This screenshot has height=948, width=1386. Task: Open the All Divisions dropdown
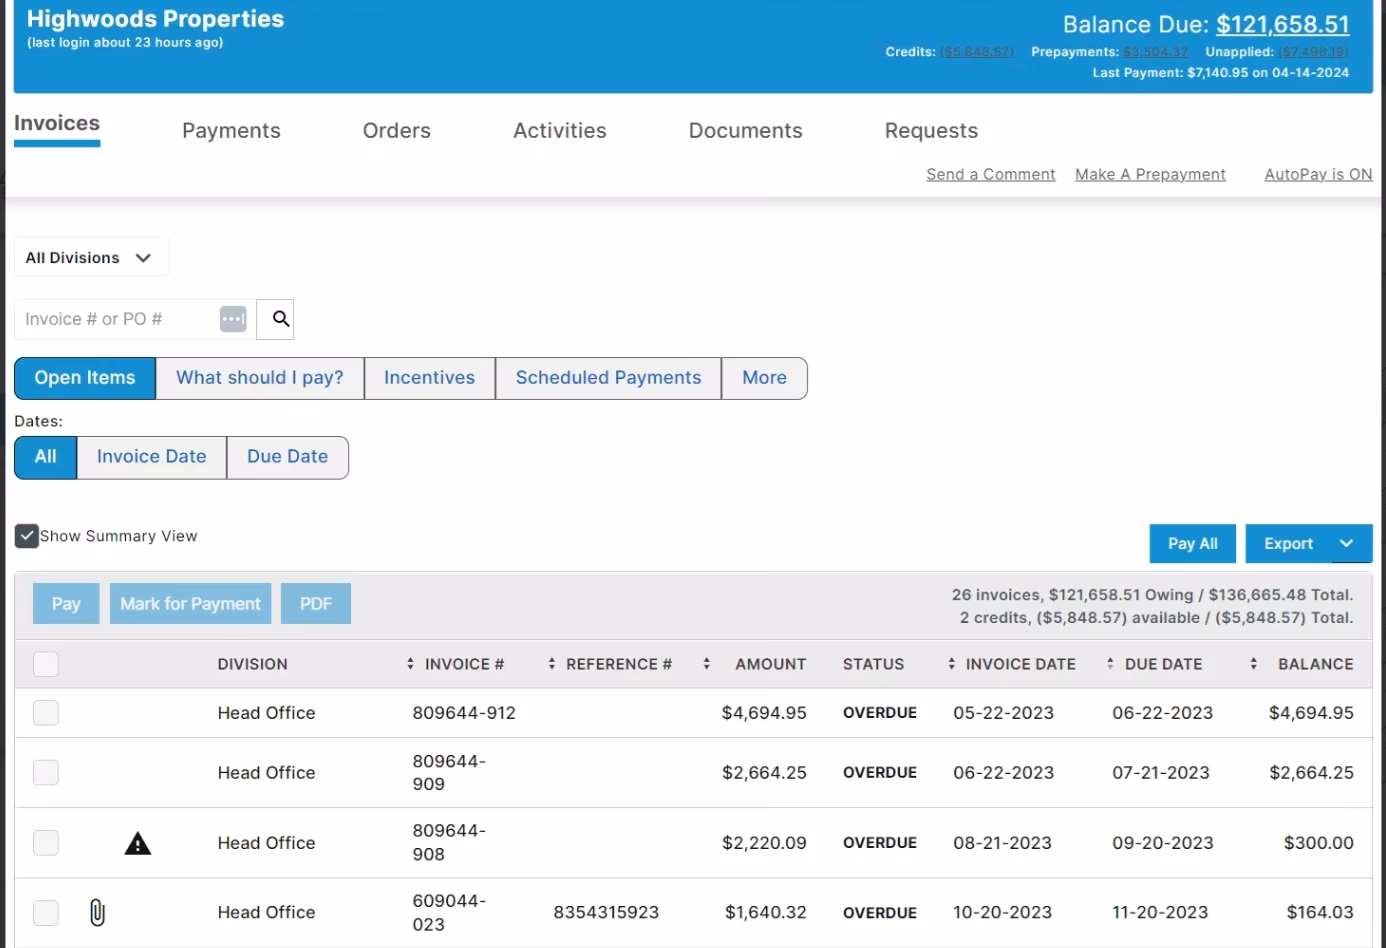point(91,257)
